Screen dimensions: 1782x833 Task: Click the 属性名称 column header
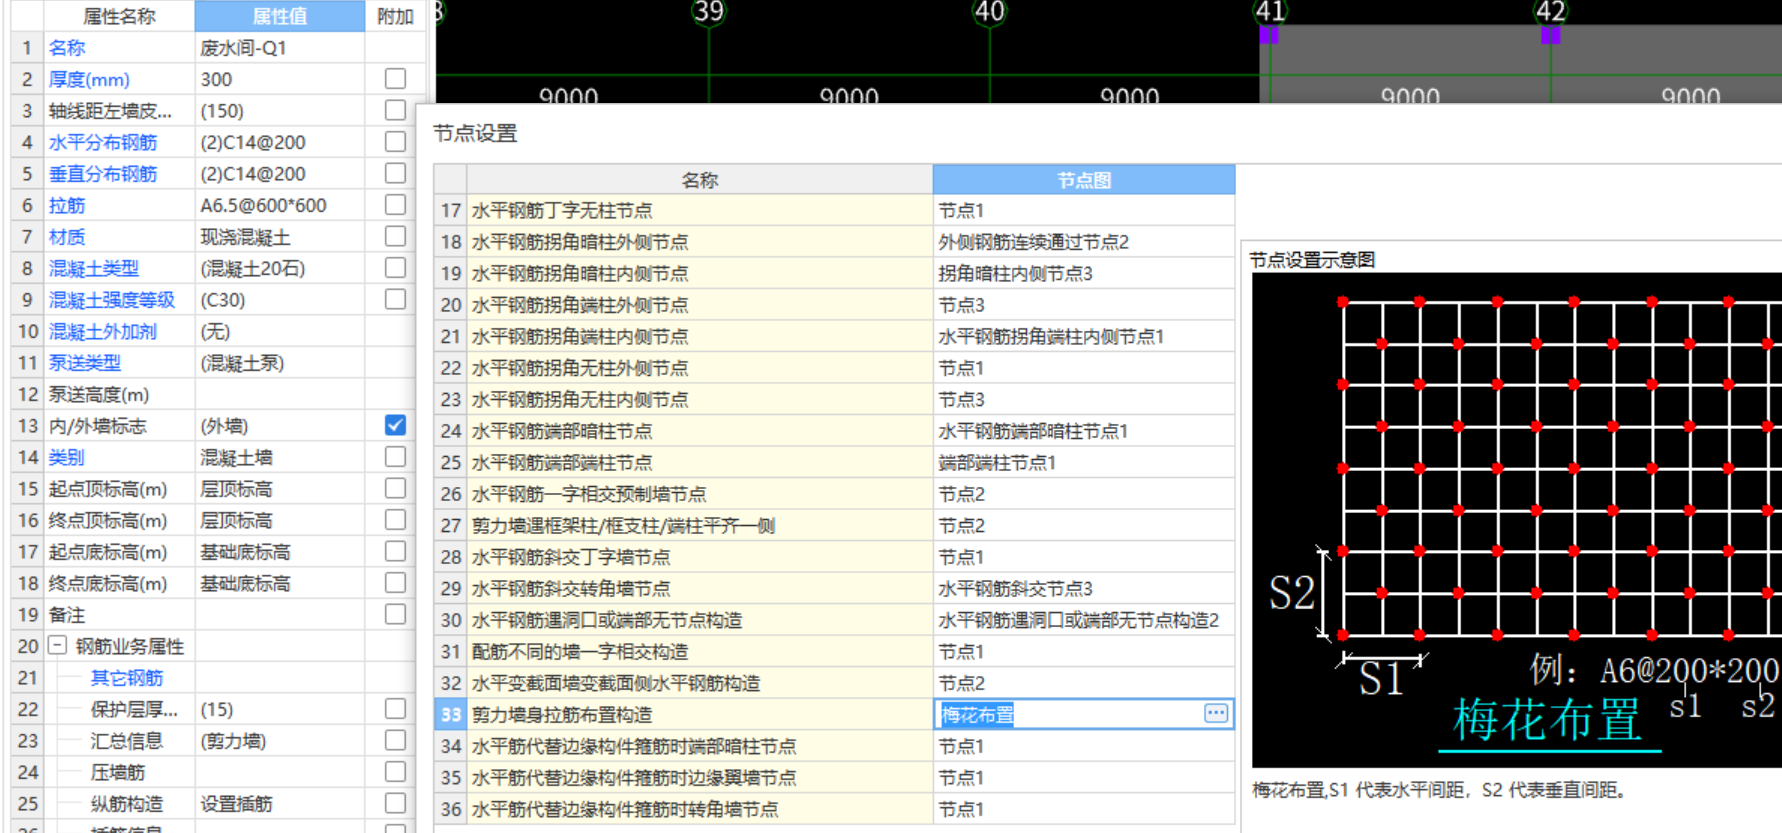119,16
